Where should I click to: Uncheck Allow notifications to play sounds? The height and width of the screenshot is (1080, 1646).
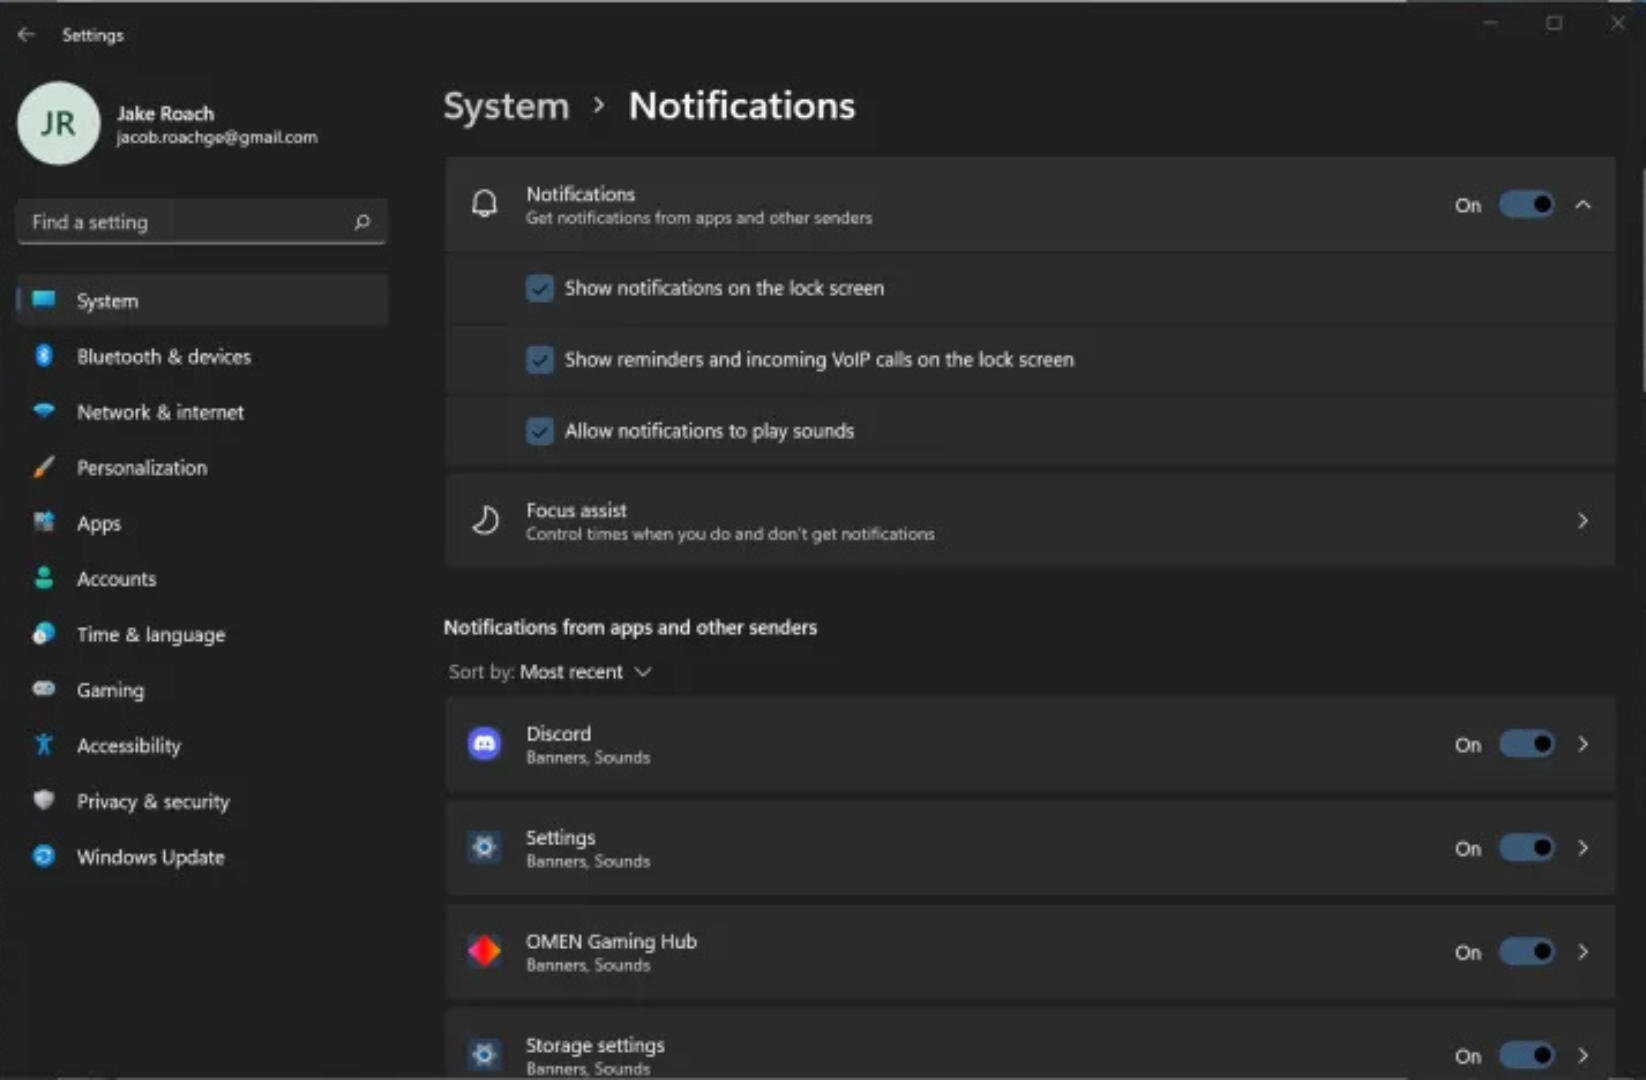[540, 431]
